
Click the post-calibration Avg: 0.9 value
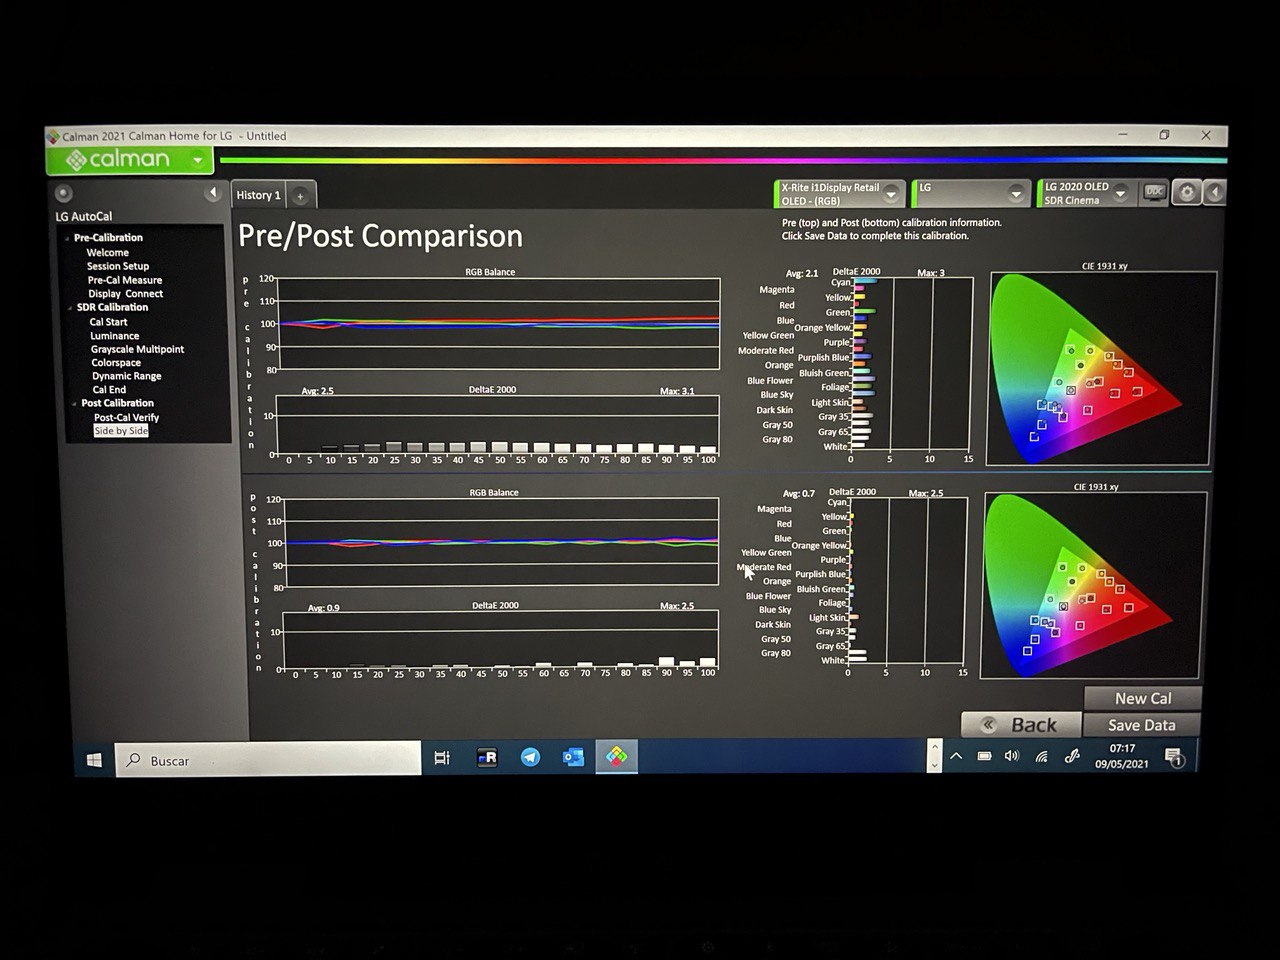pyautogui.click(x=323, y=608)
